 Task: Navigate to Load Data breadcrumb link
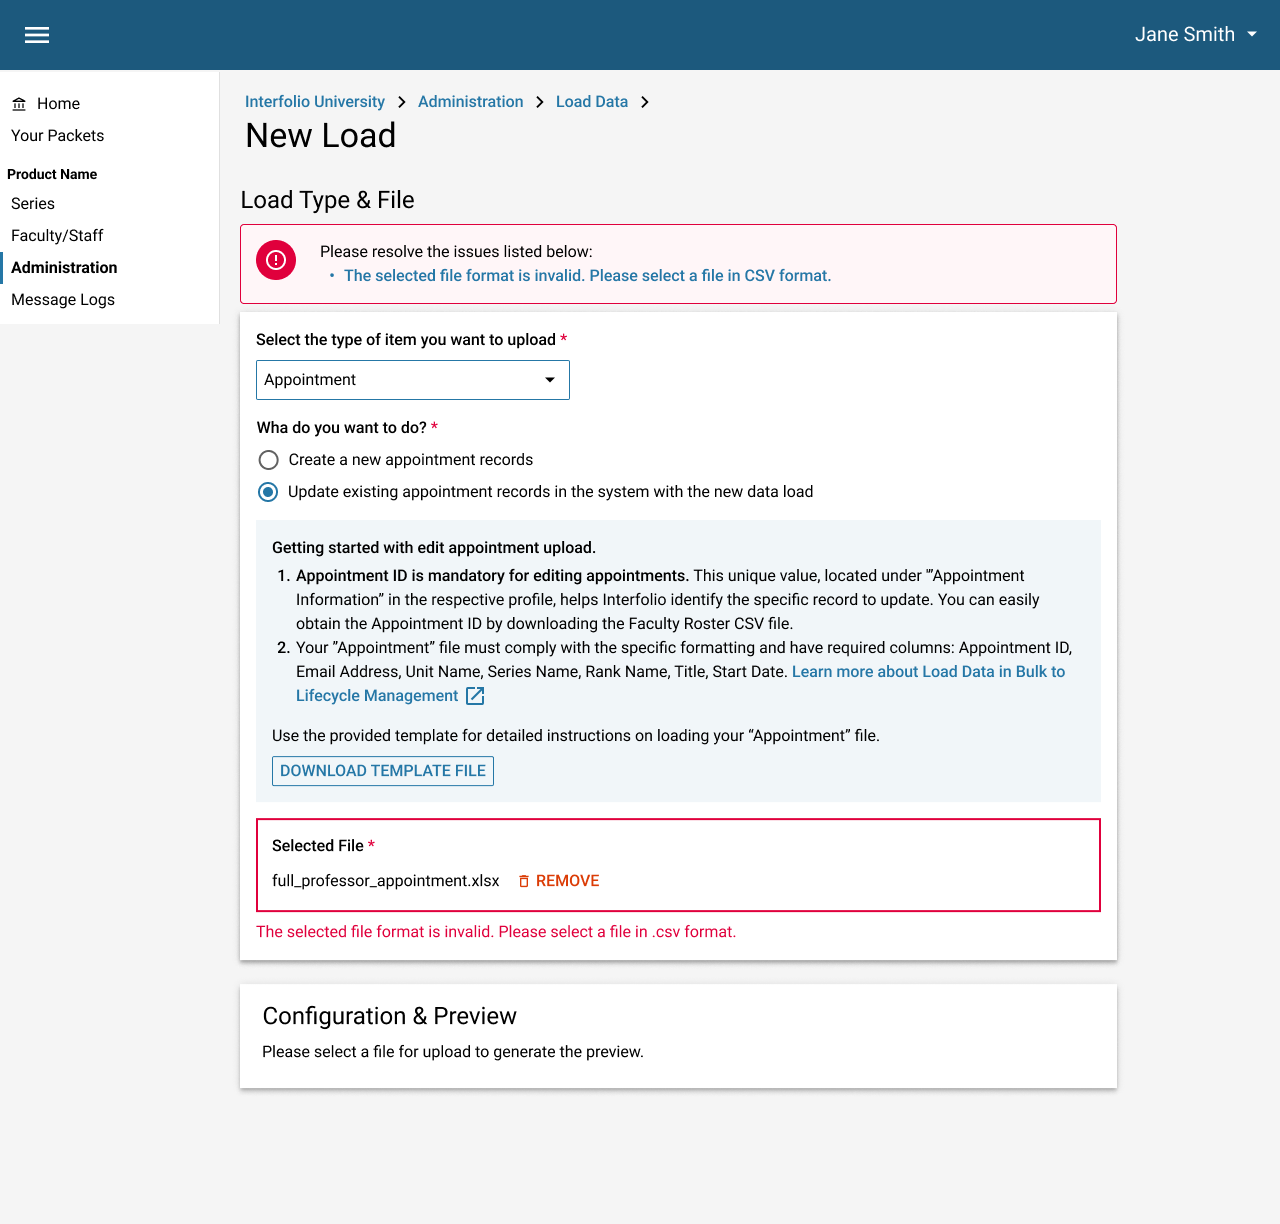pyautogui.click(x=592, y=102)
